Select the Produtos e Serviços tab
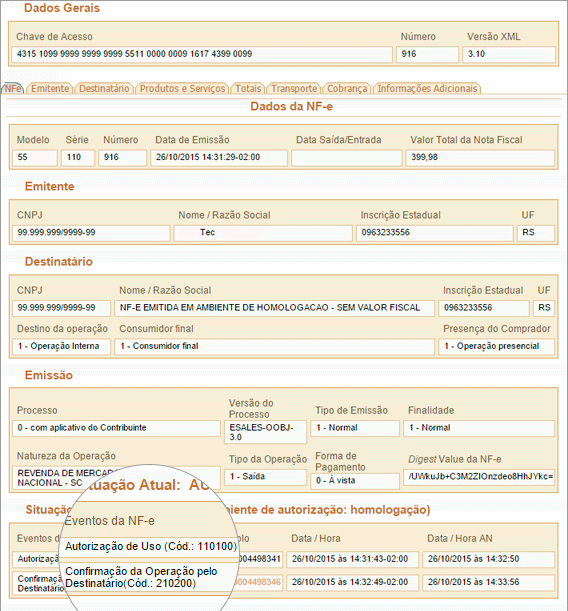 (x=182, y=88)
